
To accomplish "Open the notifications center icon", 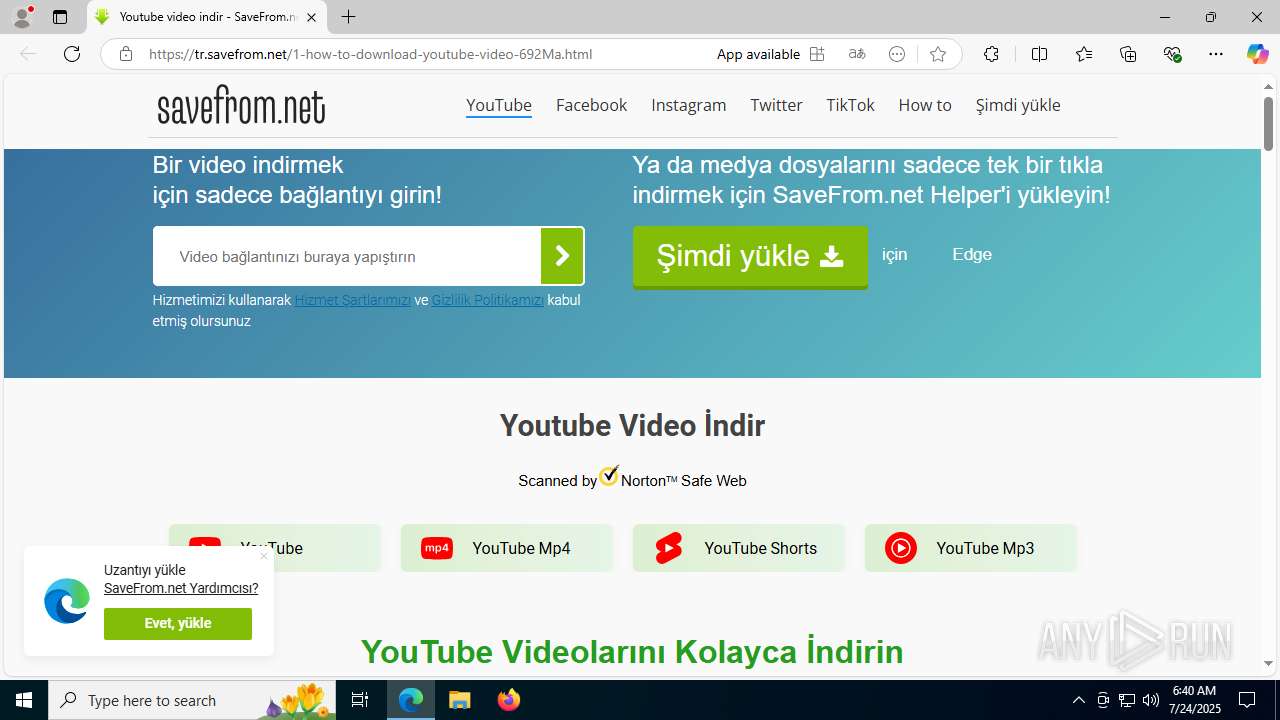I will pyautogui.click(x=1247, y=700).
